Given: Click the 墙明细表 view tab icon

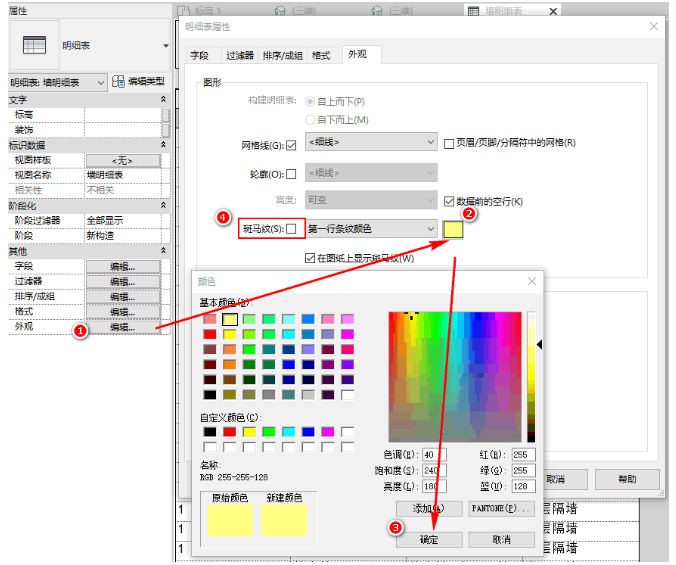Looking at the screenshot, I should tap(473, 11).
